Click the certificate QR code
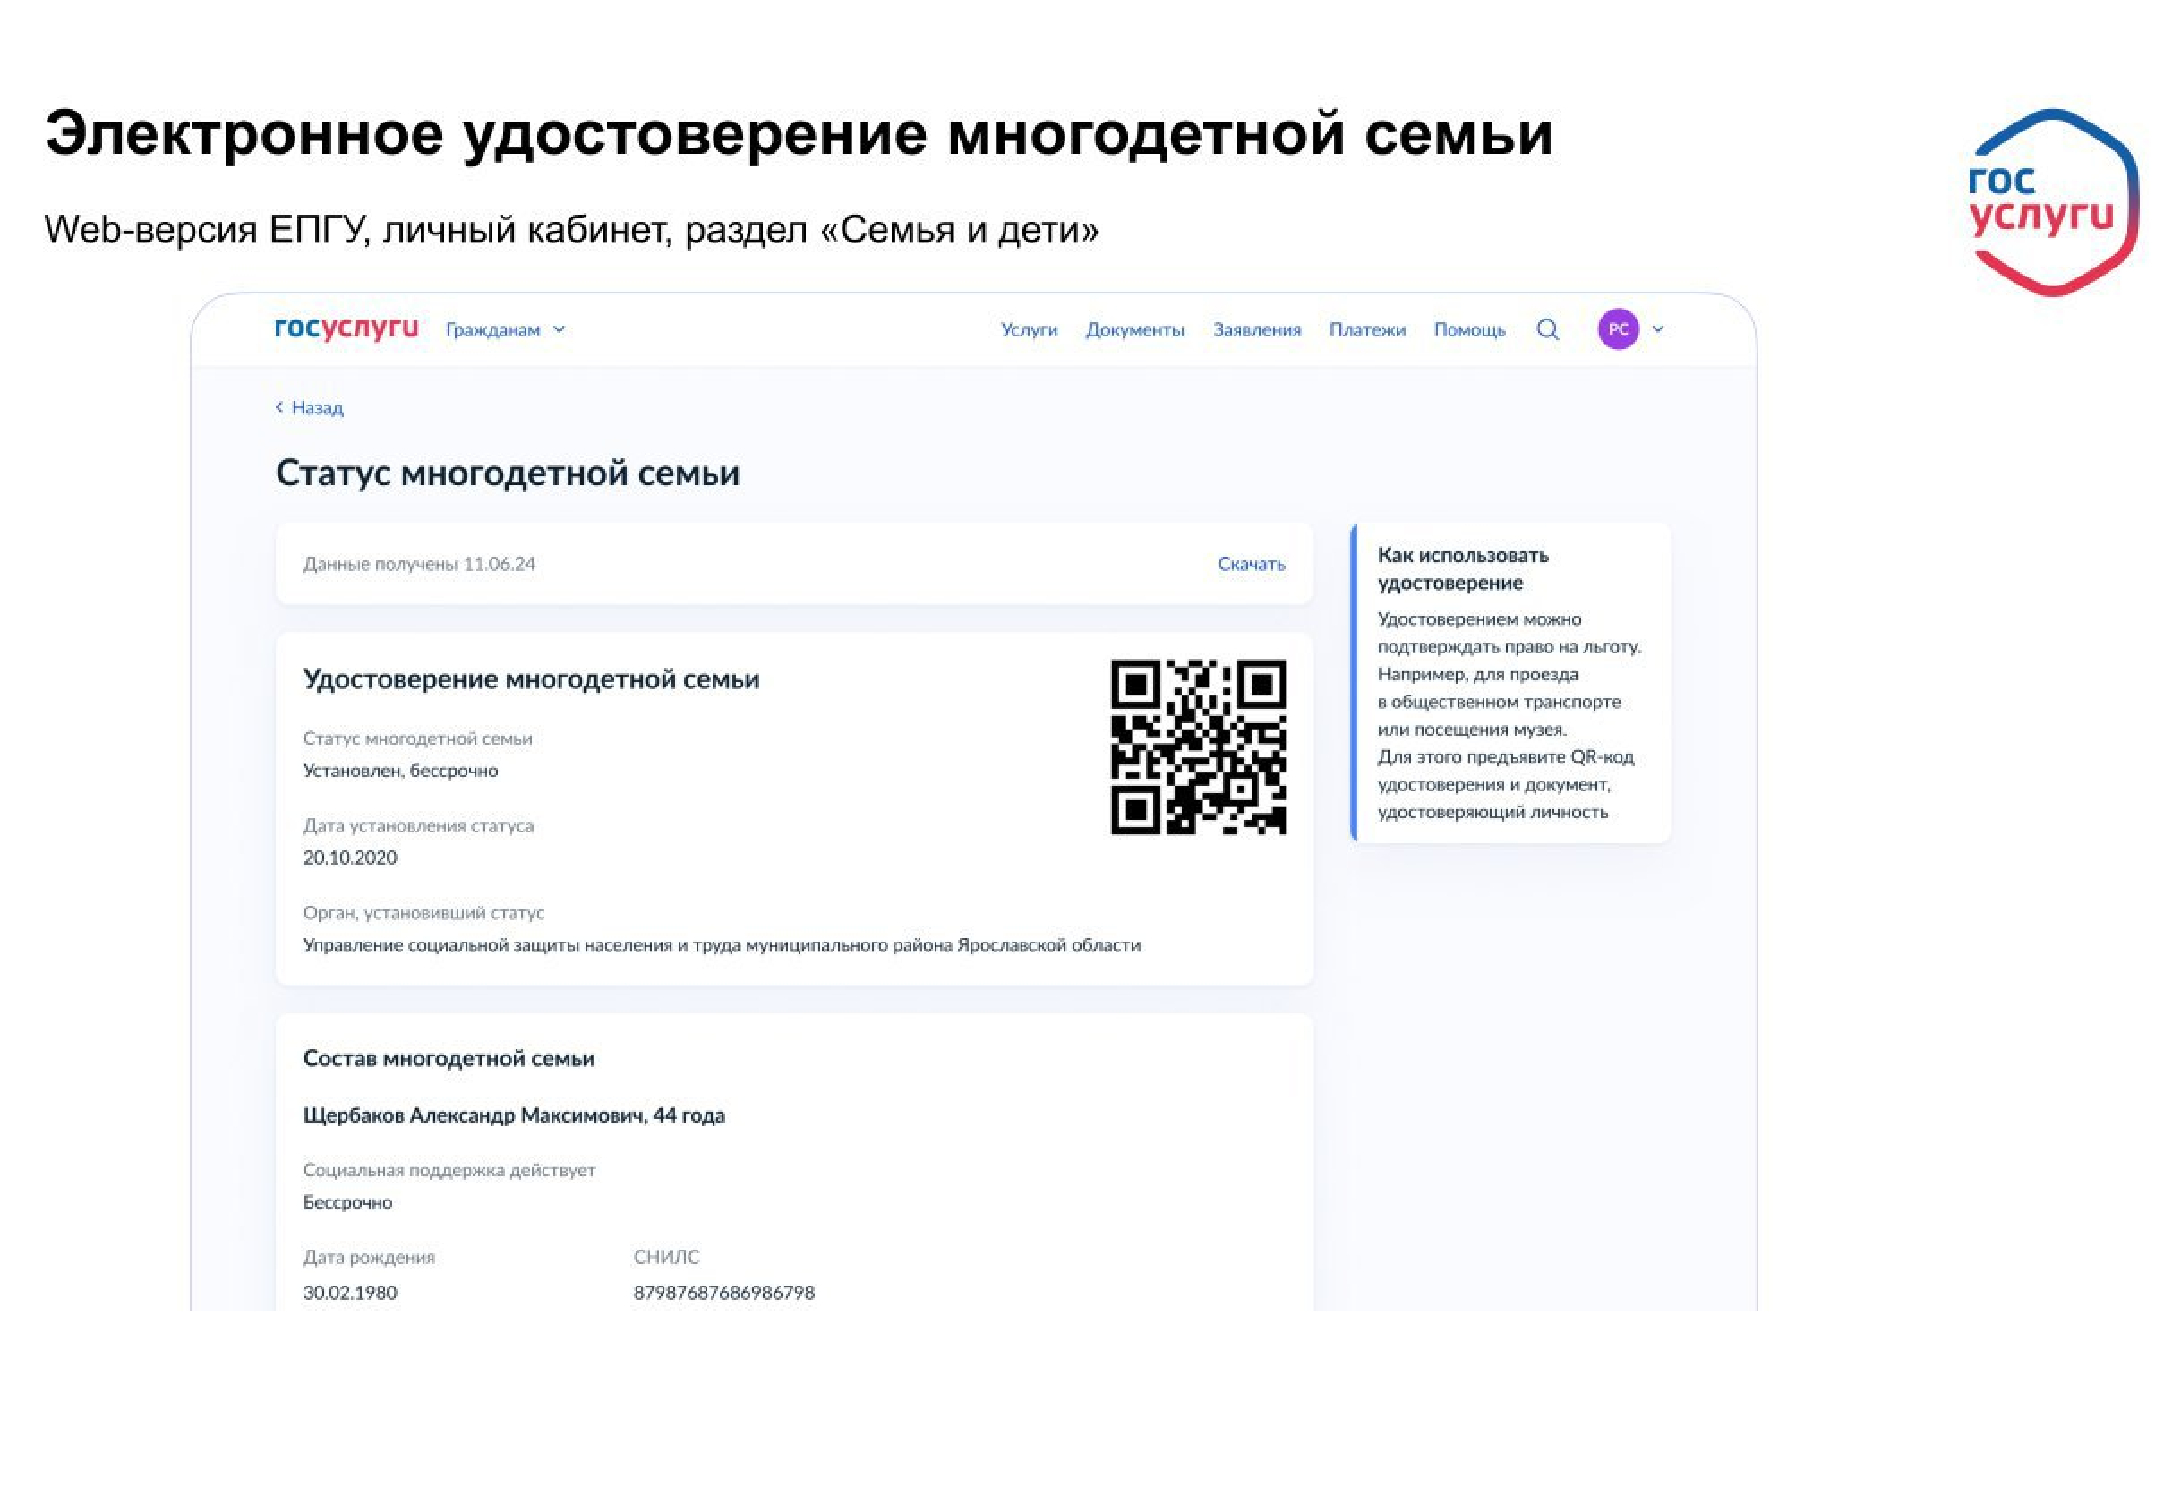 1198,747
